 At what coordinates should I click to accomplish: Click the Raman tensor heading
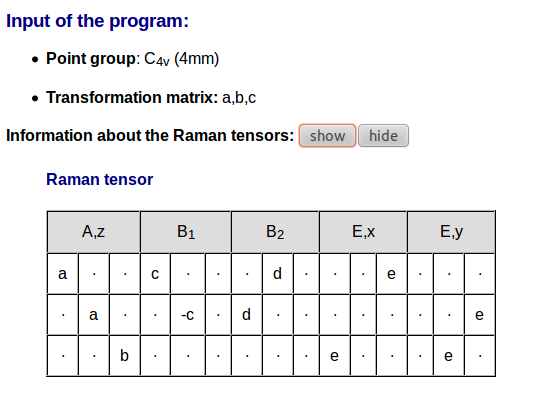99,179
